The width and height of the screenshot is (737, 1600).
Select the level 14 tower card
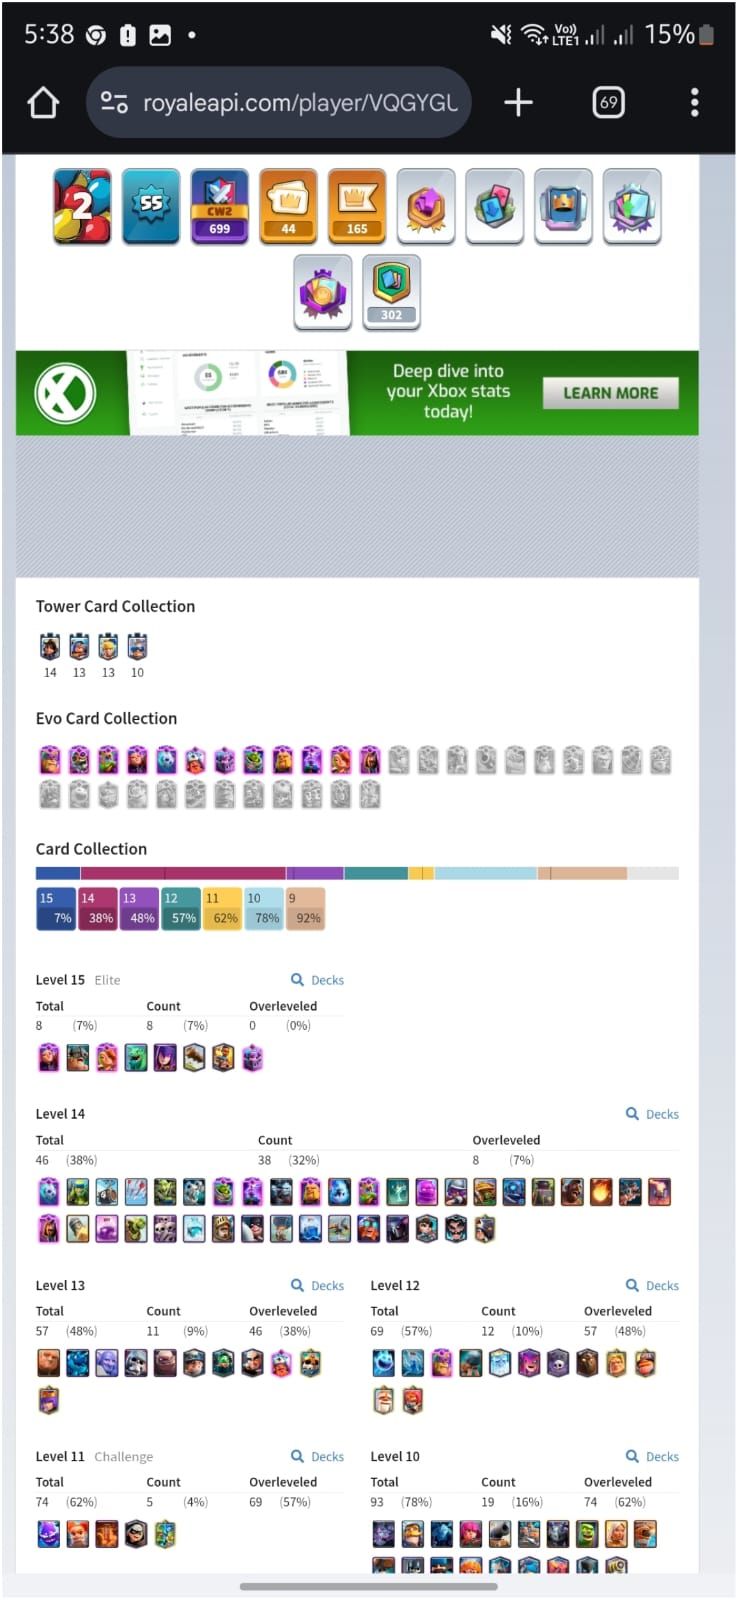click(x=50, y=647)
